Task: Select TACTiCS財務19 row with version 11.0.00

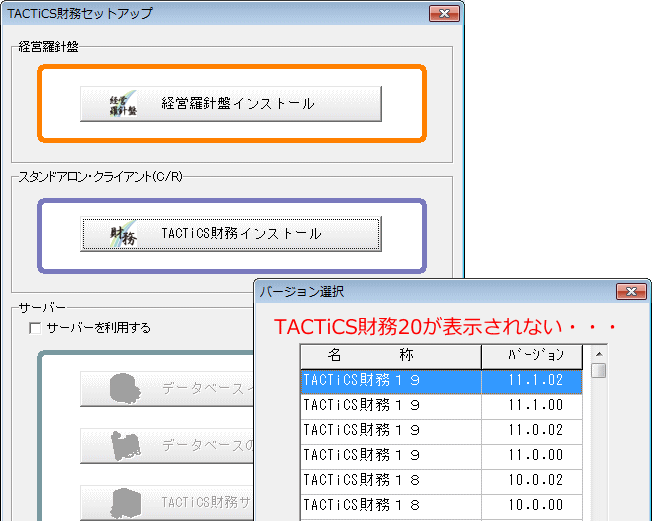Action: (441, 456)
